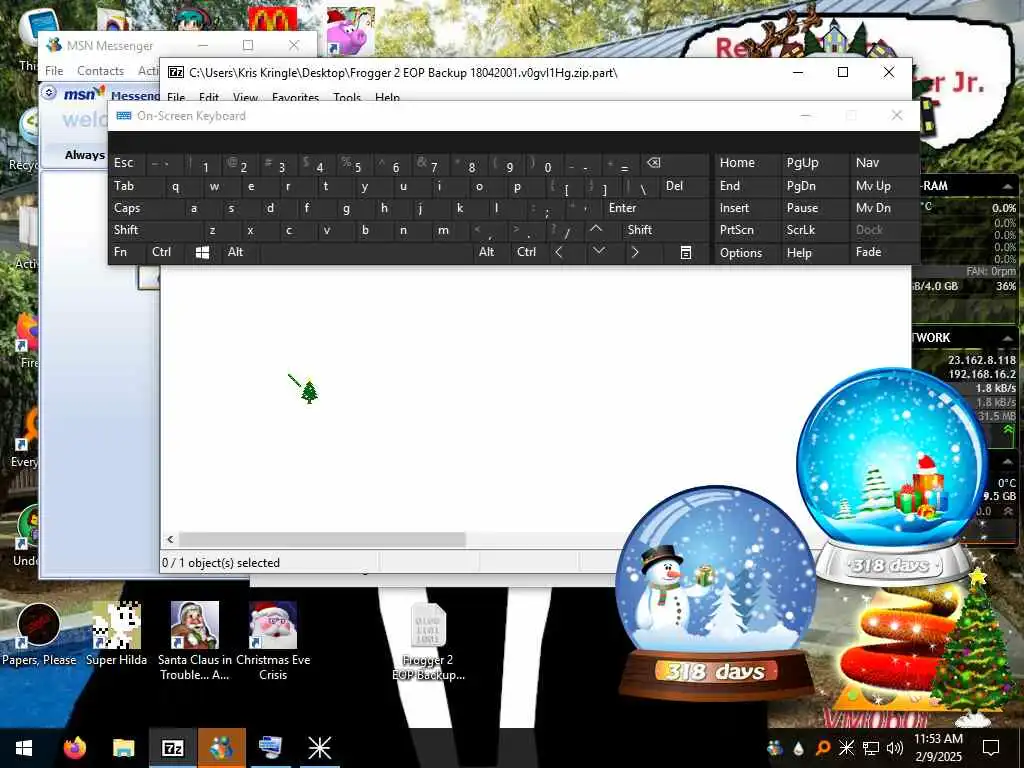Click the 7-Zip horizontal scrollbar thumb
The width and height of the screenshot is (1024, 768).
(x=322, y=539)
